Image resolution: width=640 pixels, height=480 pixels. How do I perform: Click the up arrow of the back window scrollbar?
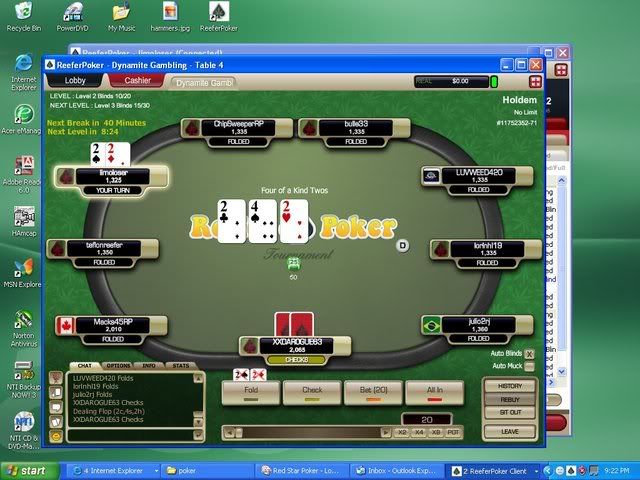(562, 180)
